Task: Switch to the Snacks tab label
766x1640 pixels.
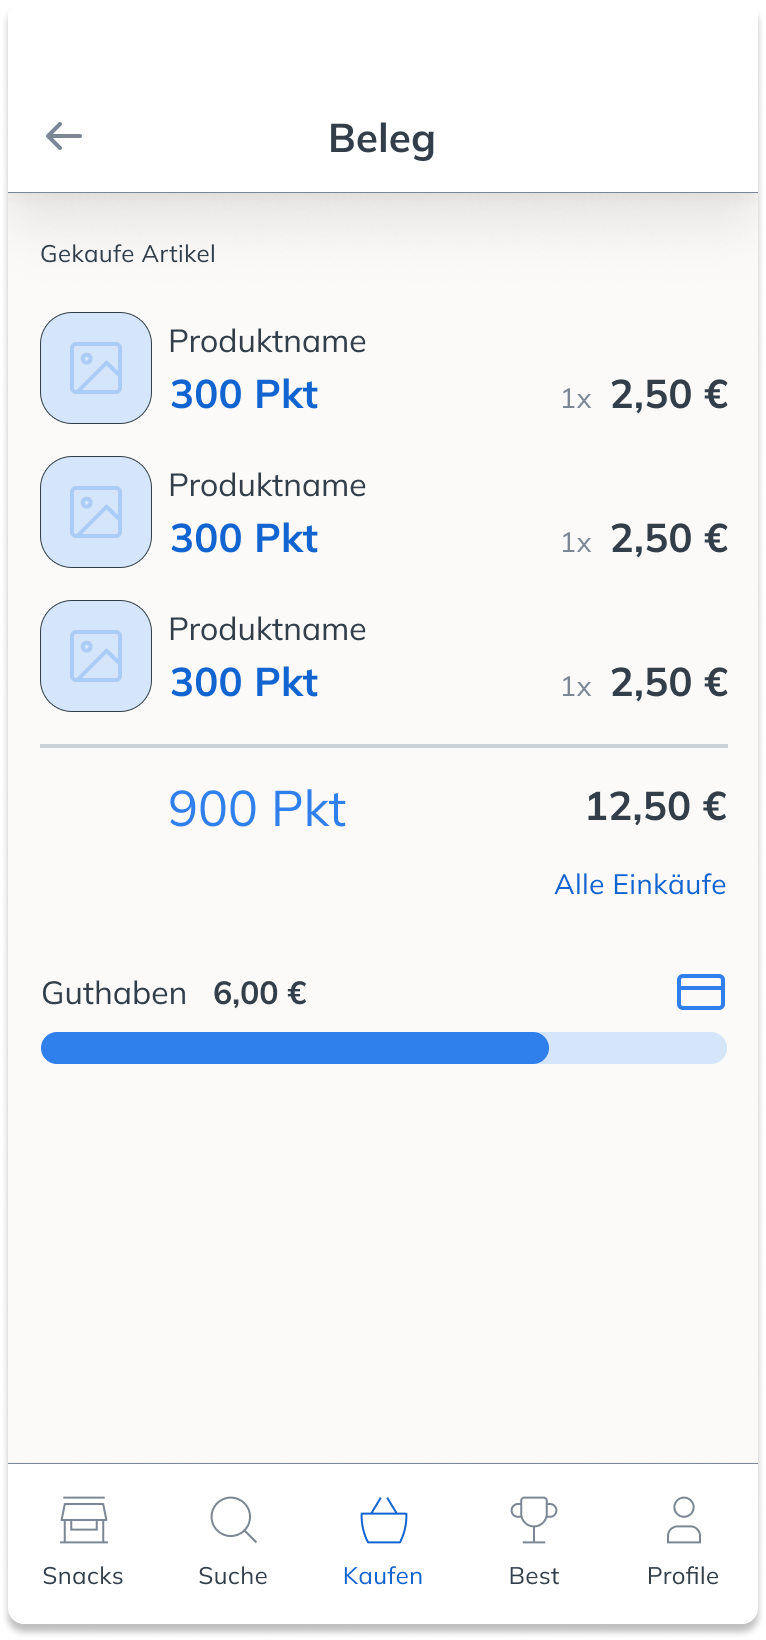Action: pos(83,1576)
